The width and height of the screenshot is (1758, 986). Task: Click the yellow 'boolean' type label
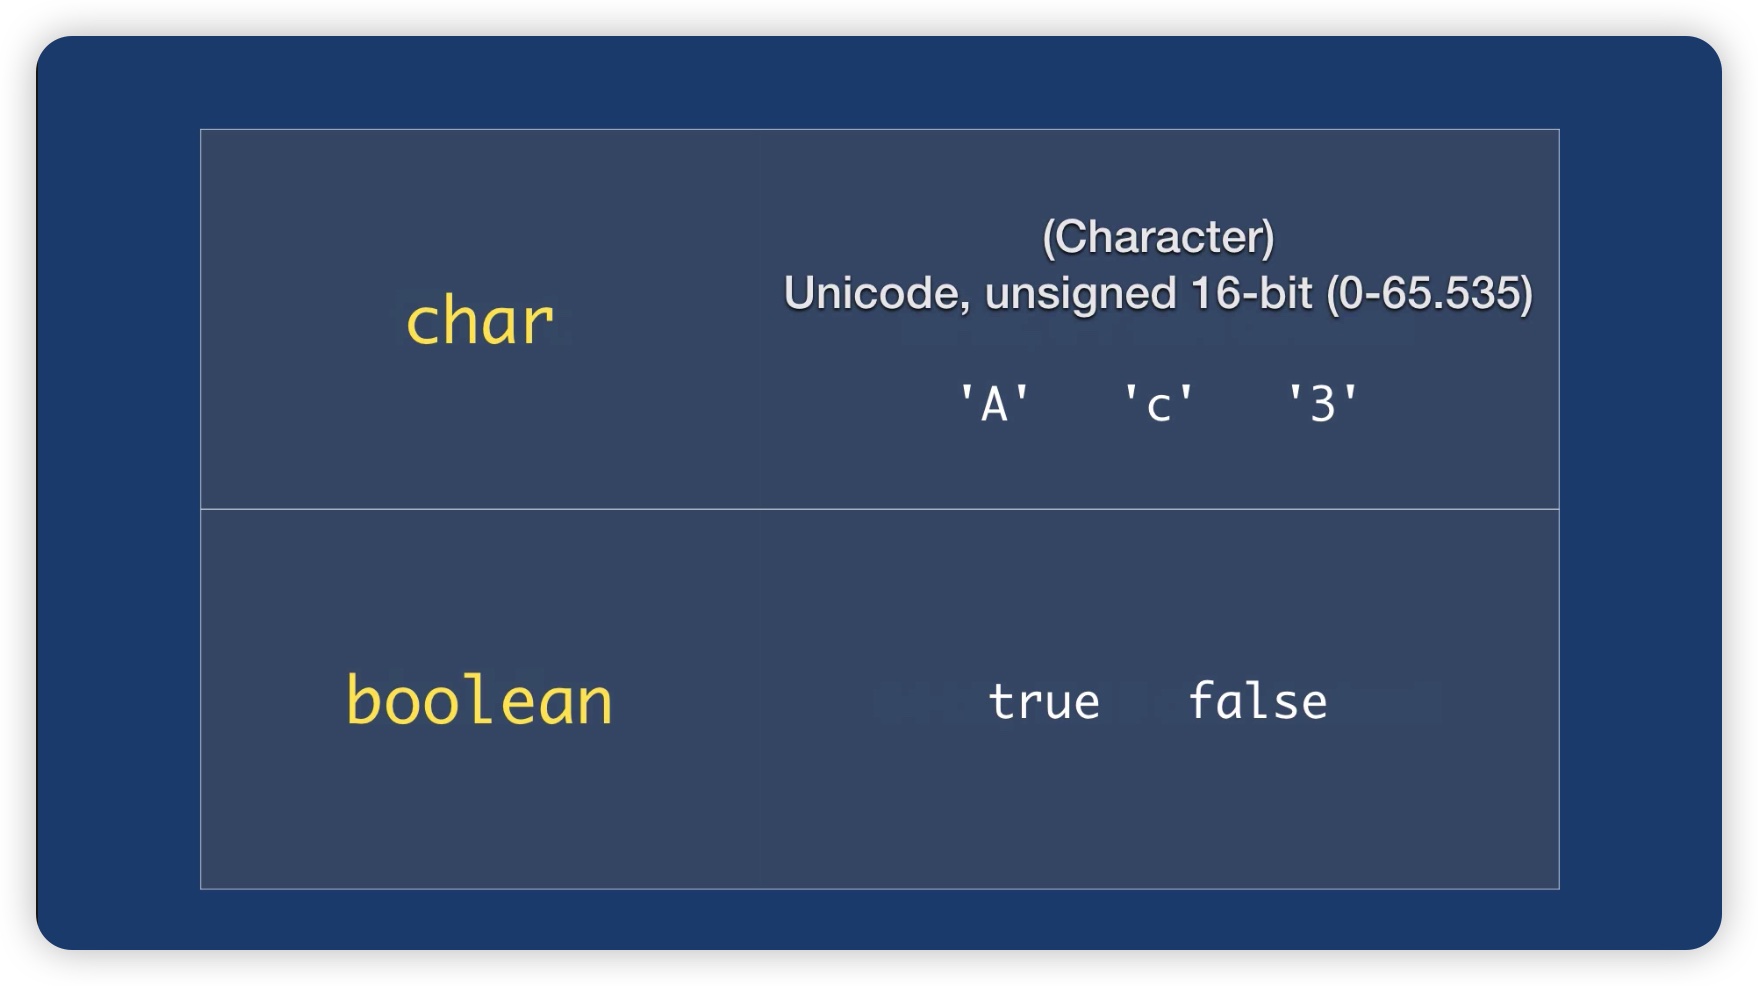point(479,700)
